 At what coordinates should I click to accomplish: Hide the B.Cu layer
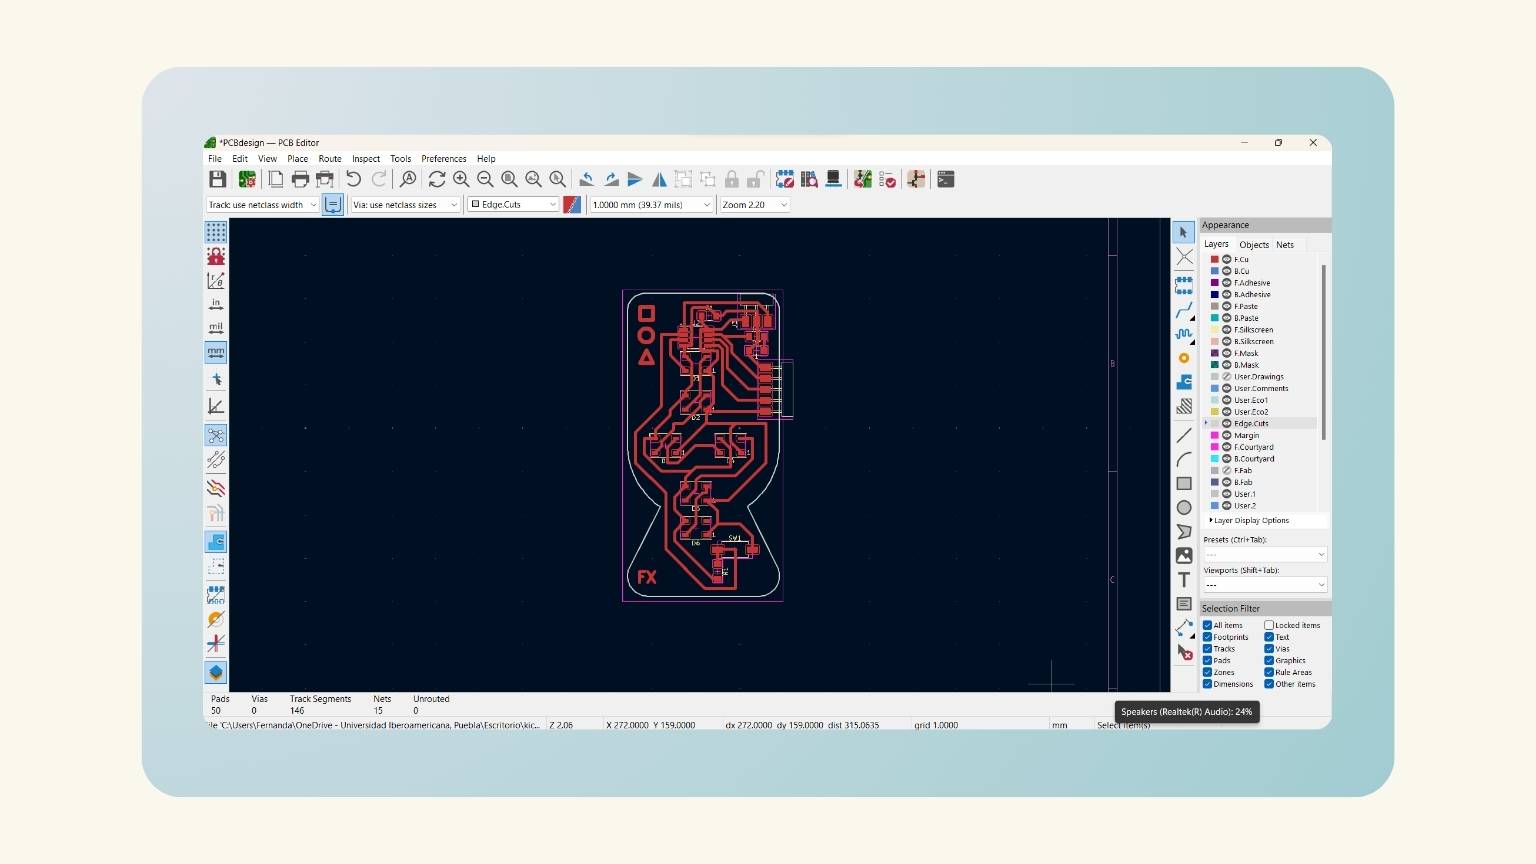(x=1227, y=271)
